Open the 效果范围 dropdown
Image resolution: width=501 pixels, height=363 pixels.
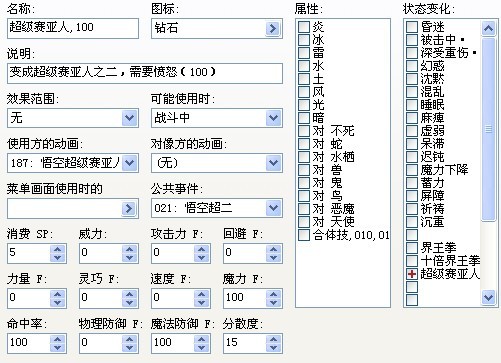point(129,118)
